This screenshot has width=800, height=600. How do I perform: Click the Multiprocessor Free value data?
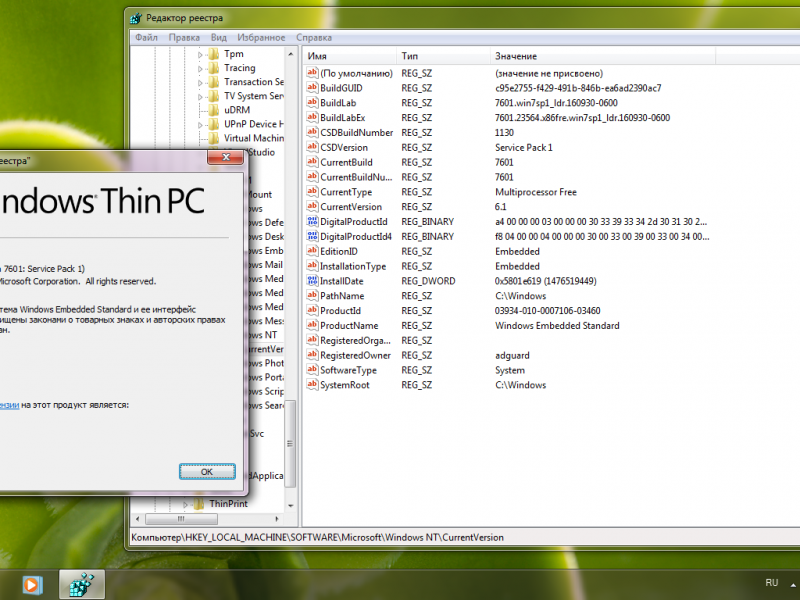click(x=536, y=192)
